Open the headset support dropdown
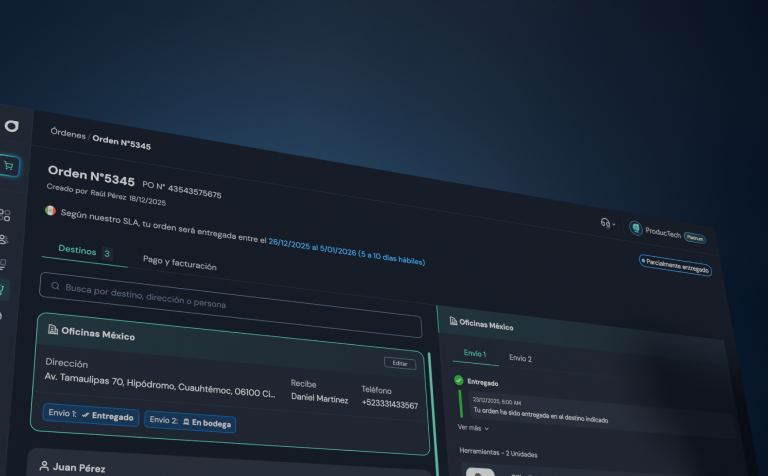This screenshot has height=476, width=768. pos(607,223)
